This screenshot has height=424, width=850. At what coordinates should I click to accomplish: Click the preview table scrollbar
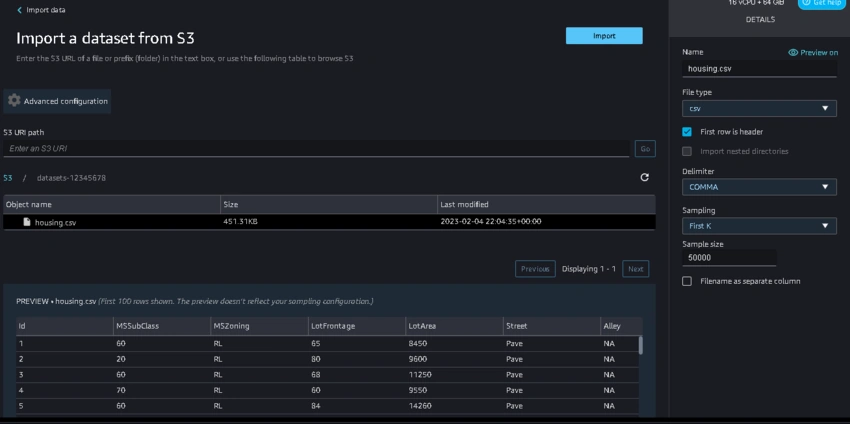(x=640, y=345)
